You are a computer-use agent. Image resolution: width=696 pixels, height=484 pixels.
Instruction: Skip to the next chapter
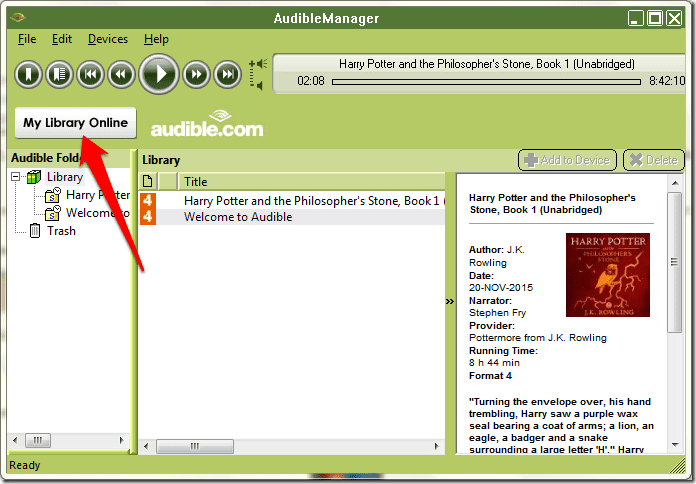[x=227, y=74]
